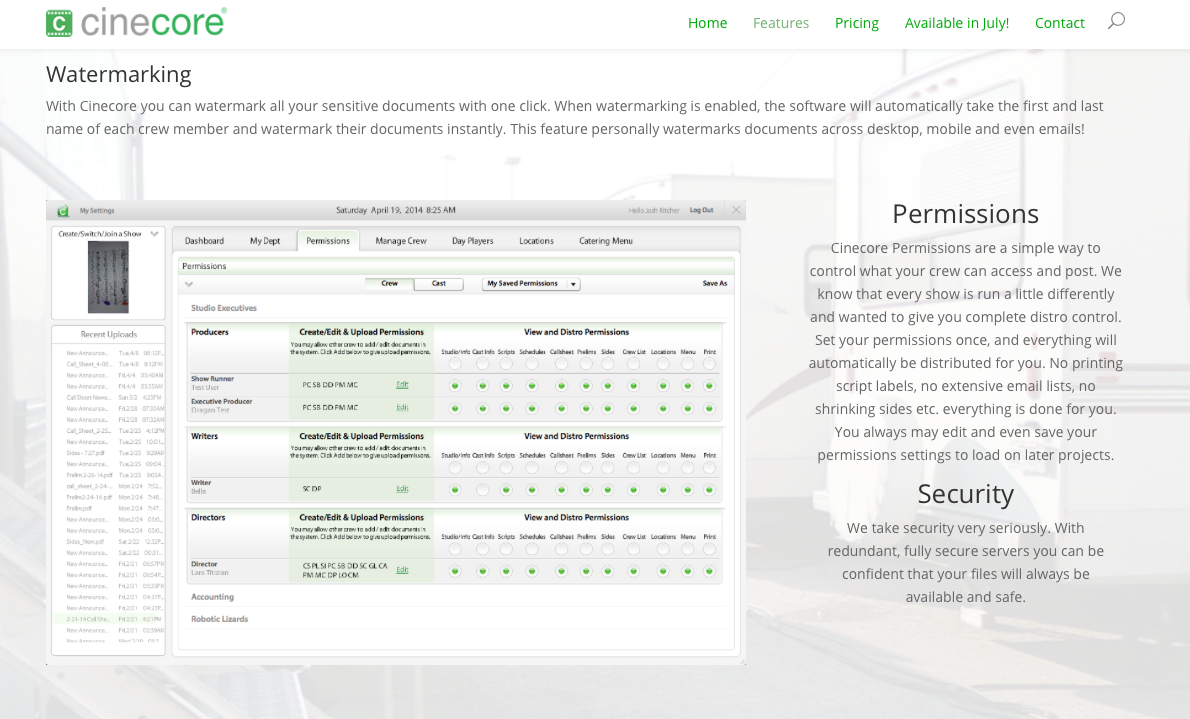Click Log Out

tap(701, 210)
